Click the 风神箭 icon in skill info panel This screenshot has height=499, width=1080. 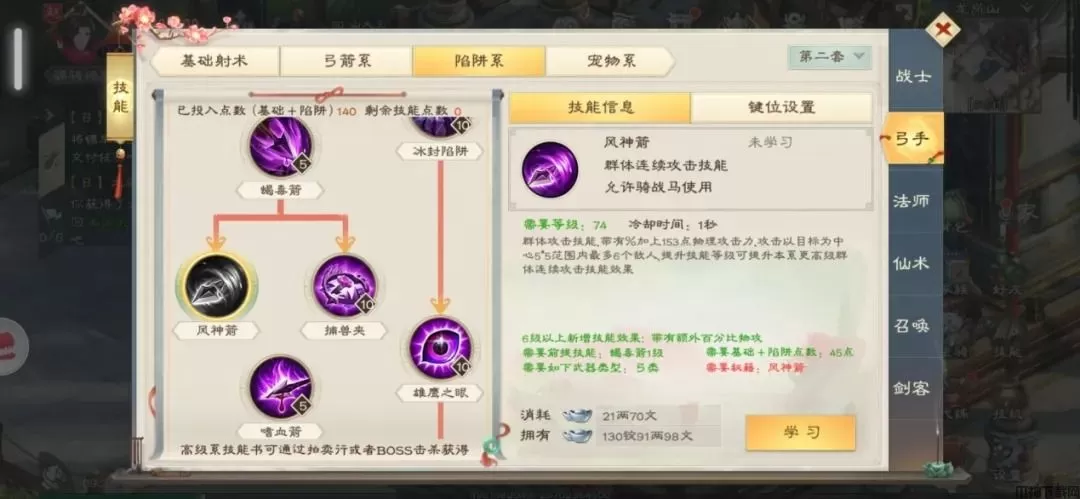[x=550, y=170]
